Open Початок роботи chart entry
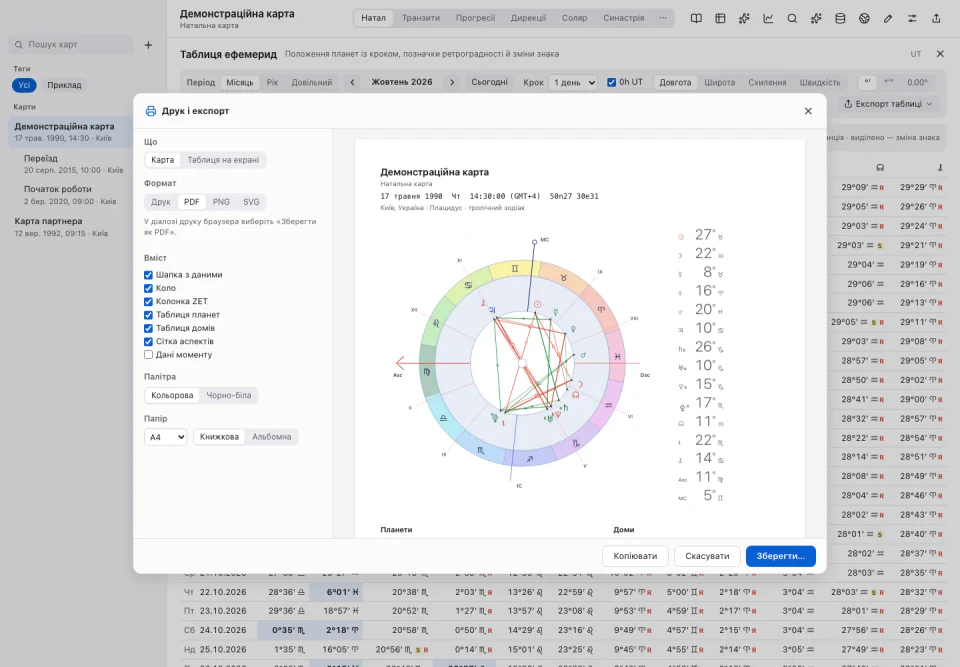The width and height of the screenshot is (960, 667). coord(72,195)
